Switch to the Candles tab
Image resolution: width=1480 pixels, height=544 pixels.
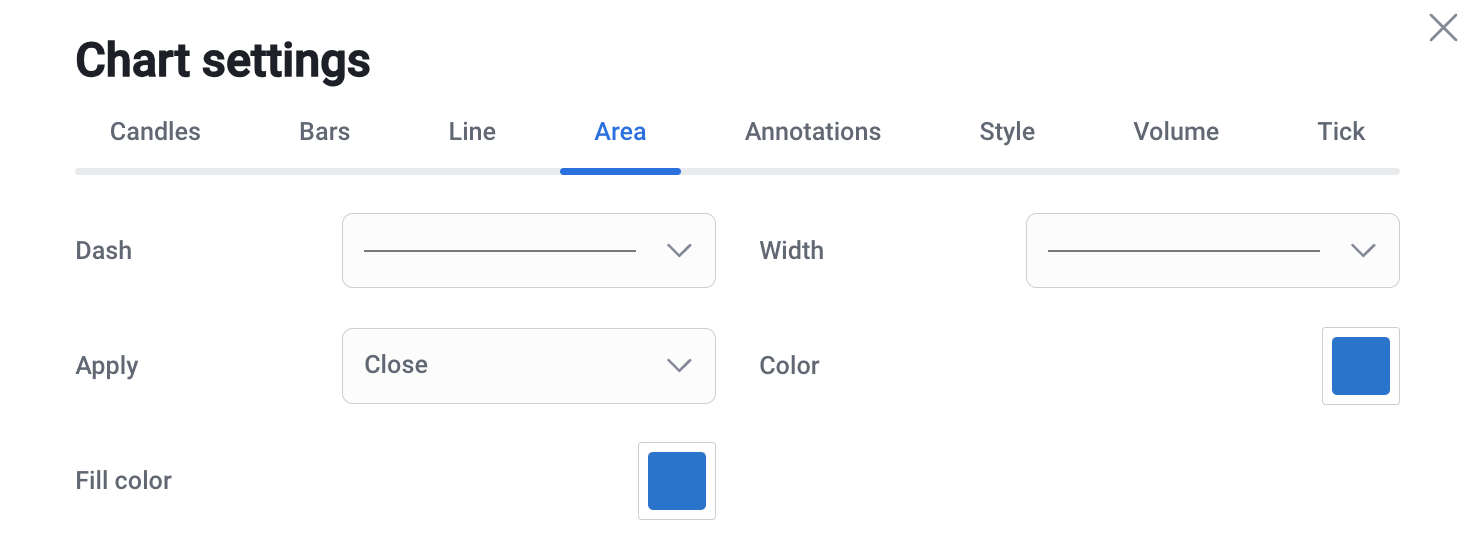coord(155,132)
